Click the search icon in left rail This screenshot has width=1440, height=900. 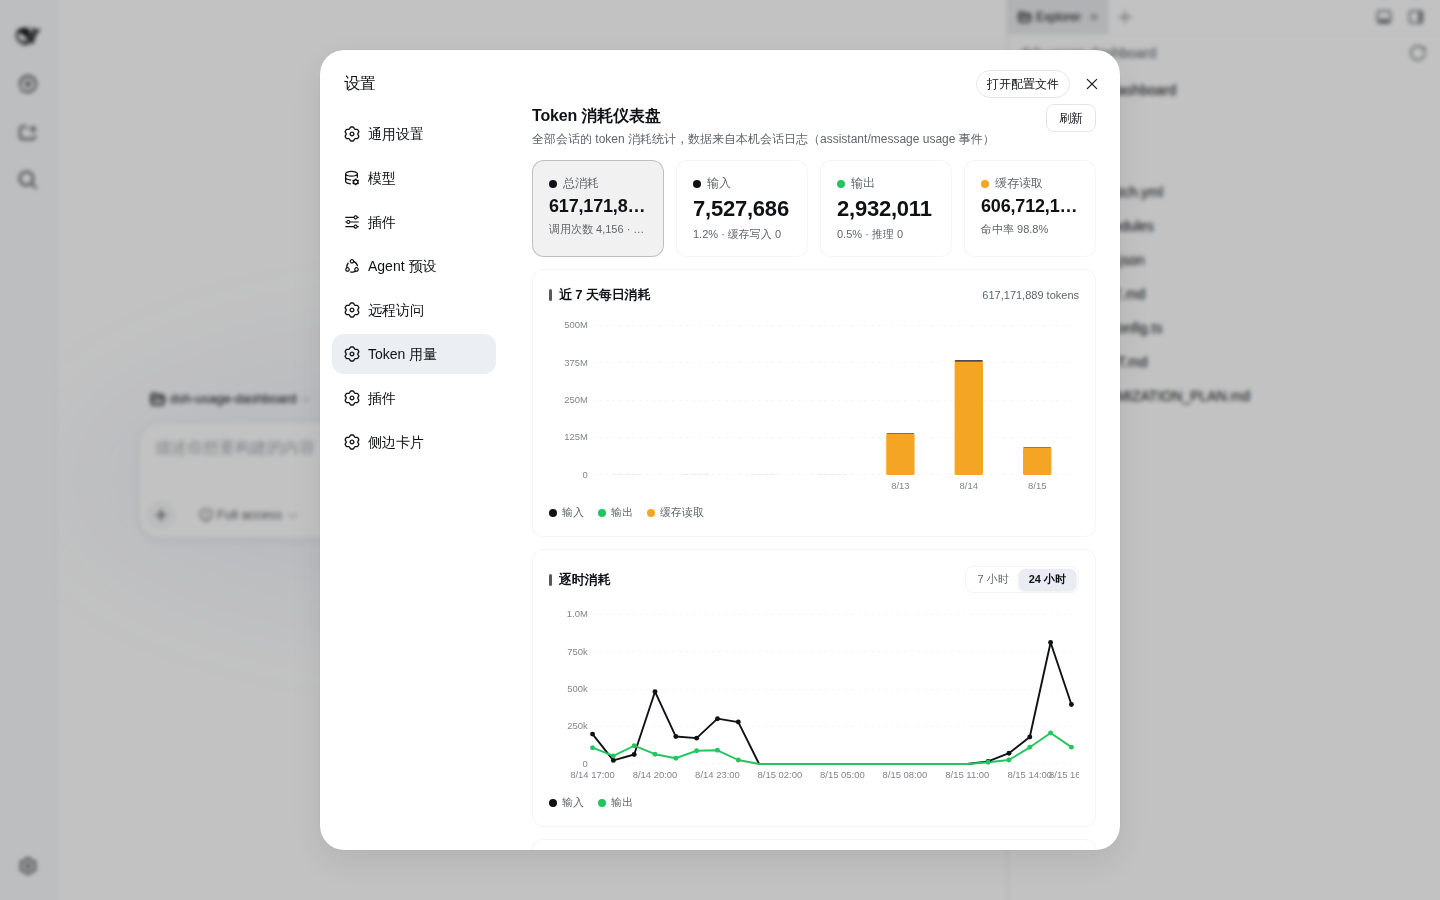tap(28, 180)
